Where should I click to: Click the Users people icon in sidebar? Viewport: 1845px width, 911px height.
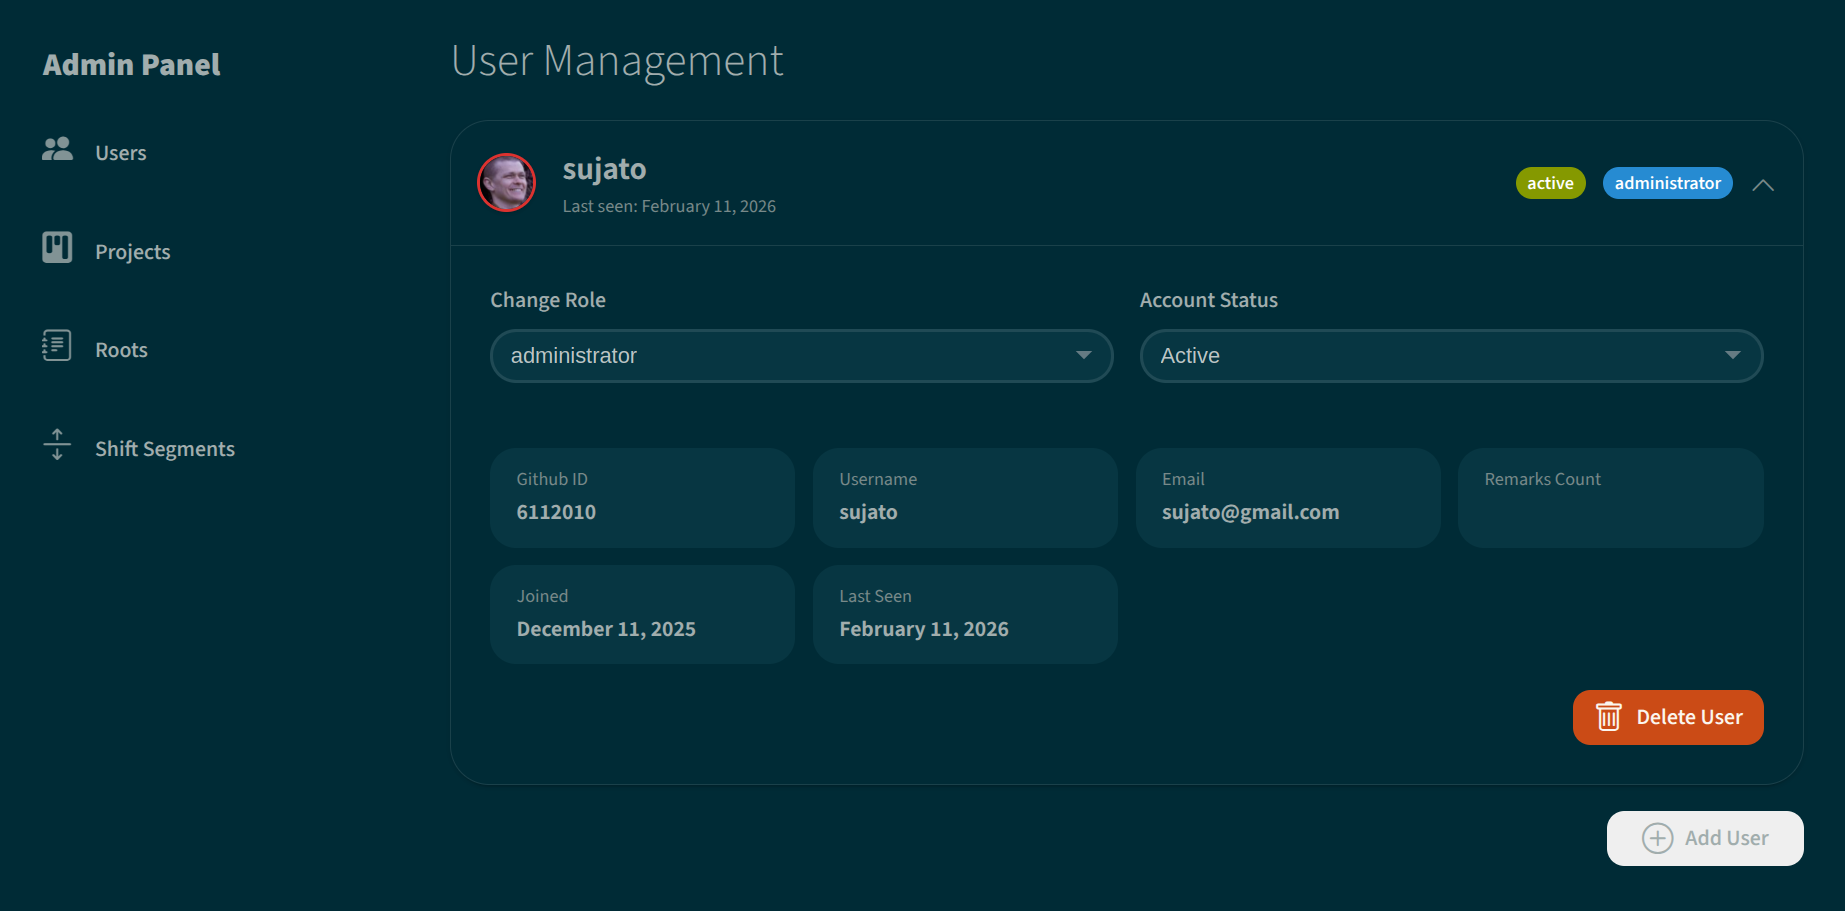click(57, 149)
